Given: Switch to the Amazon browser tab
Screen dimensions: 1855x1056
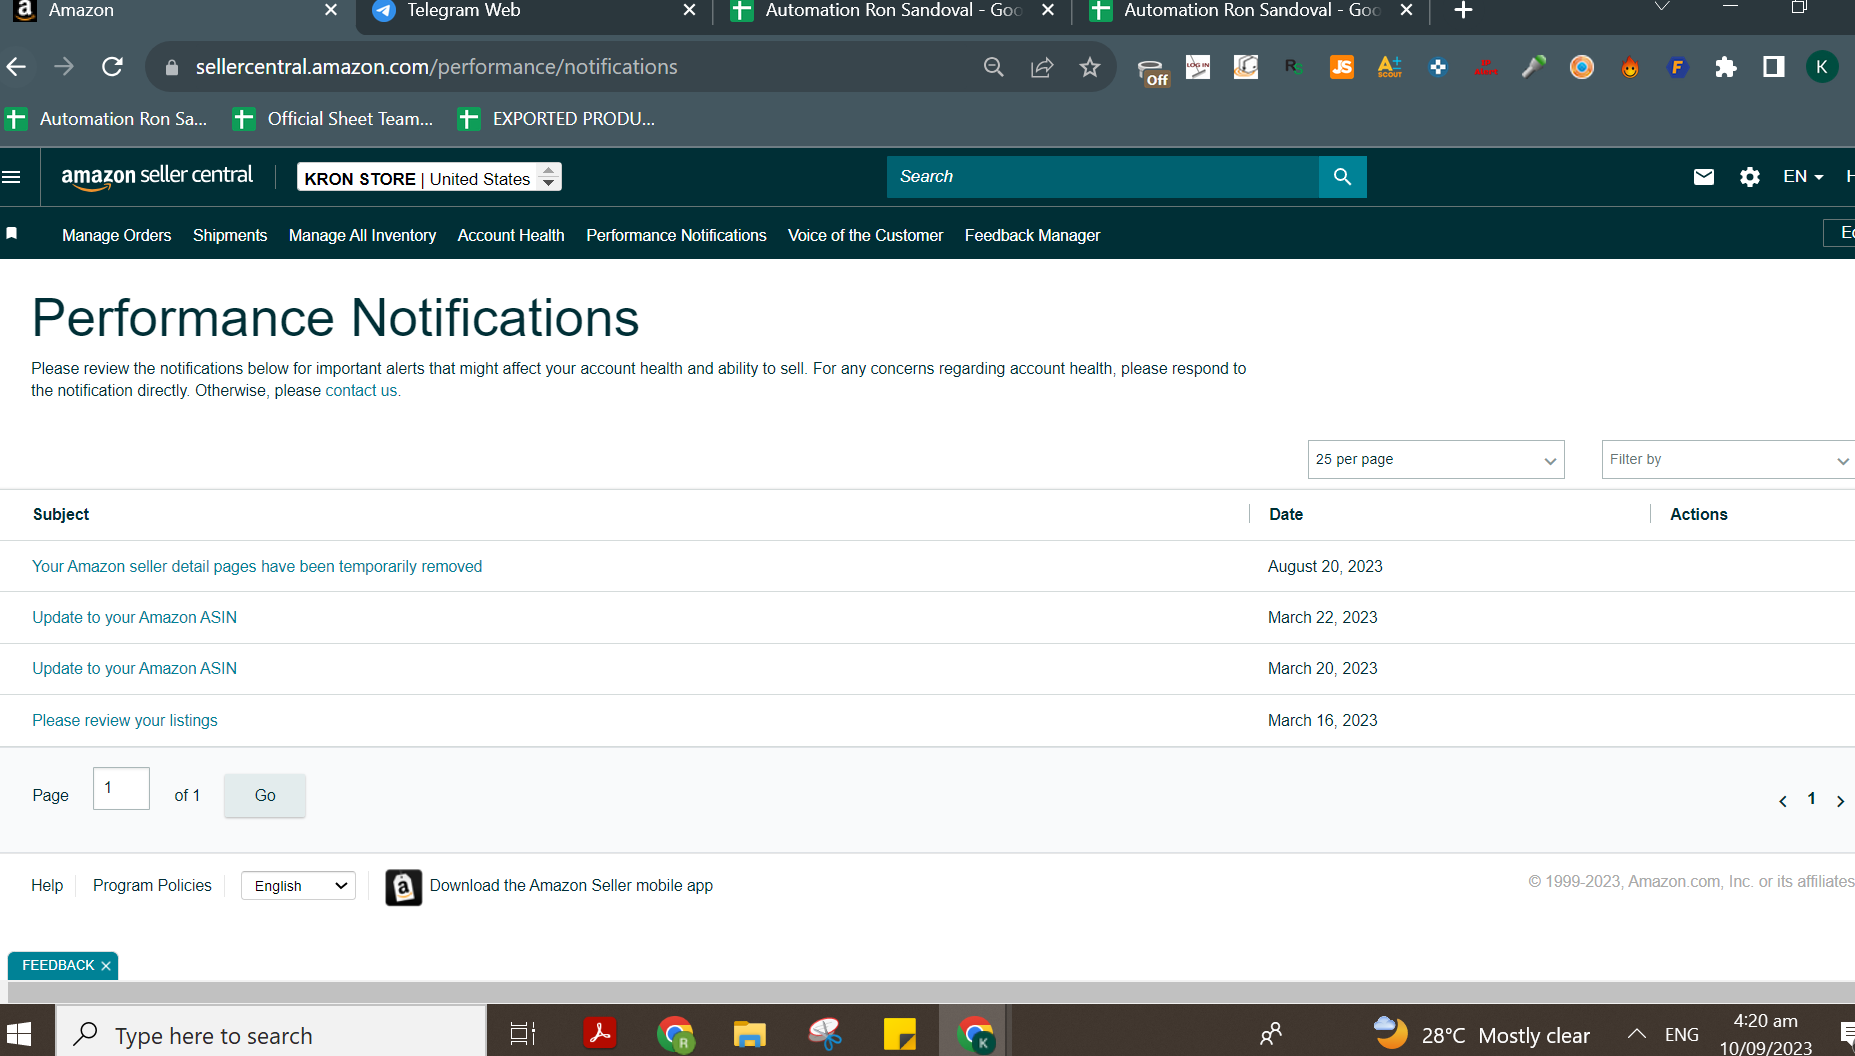Looking at the screenshot, I should 175,10.
